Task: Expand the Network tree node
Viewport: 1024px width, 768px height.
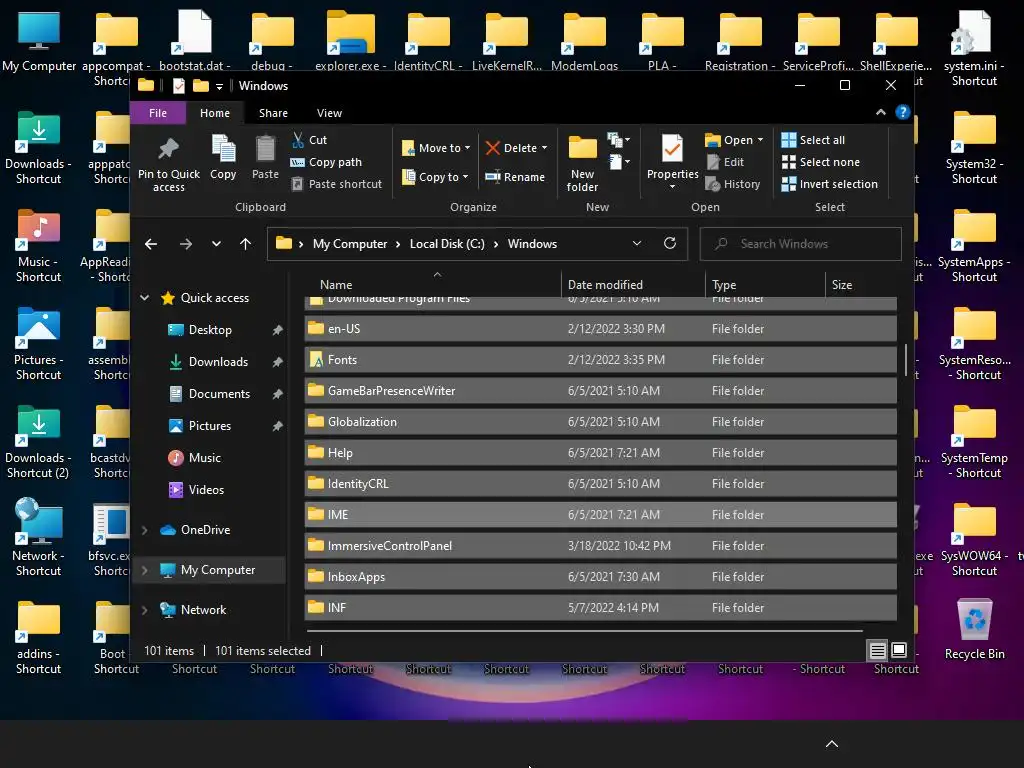Action: 144,610
